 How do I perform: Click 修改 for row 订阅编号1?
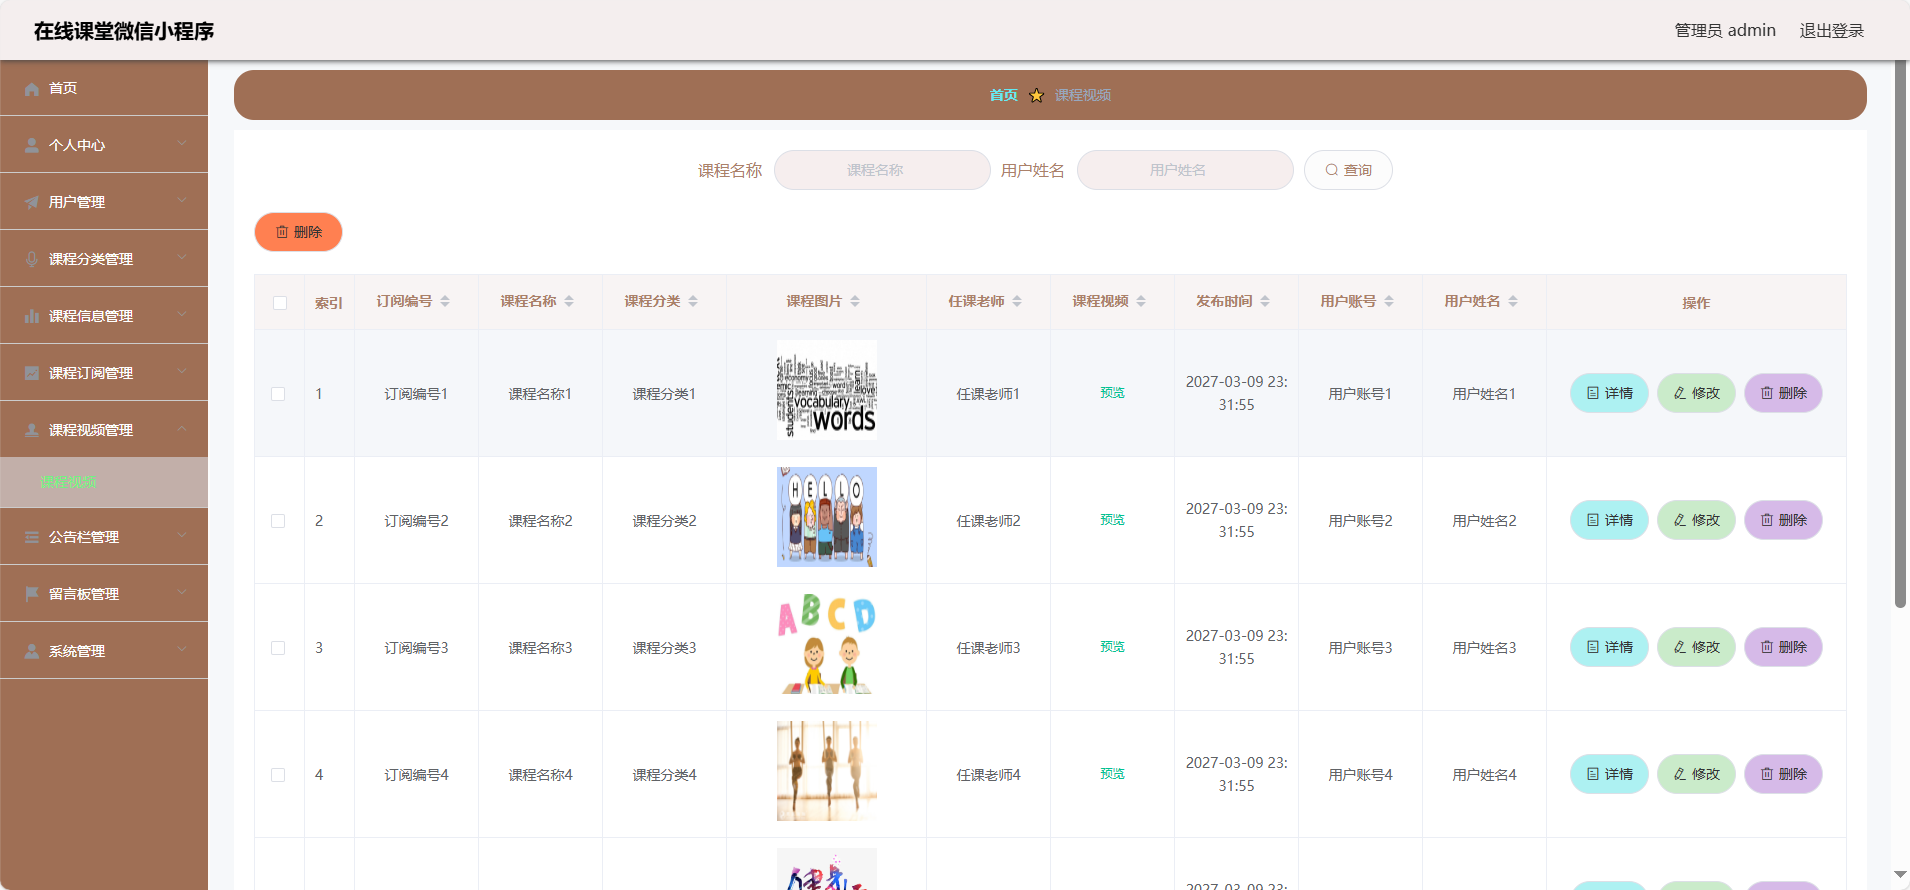(x=1696, y=393)
